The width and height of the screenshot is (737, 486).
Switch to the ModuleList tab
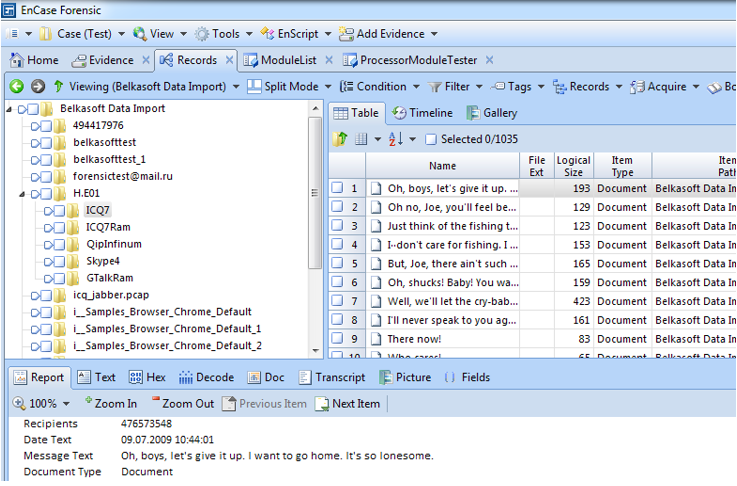click(281, 60)
